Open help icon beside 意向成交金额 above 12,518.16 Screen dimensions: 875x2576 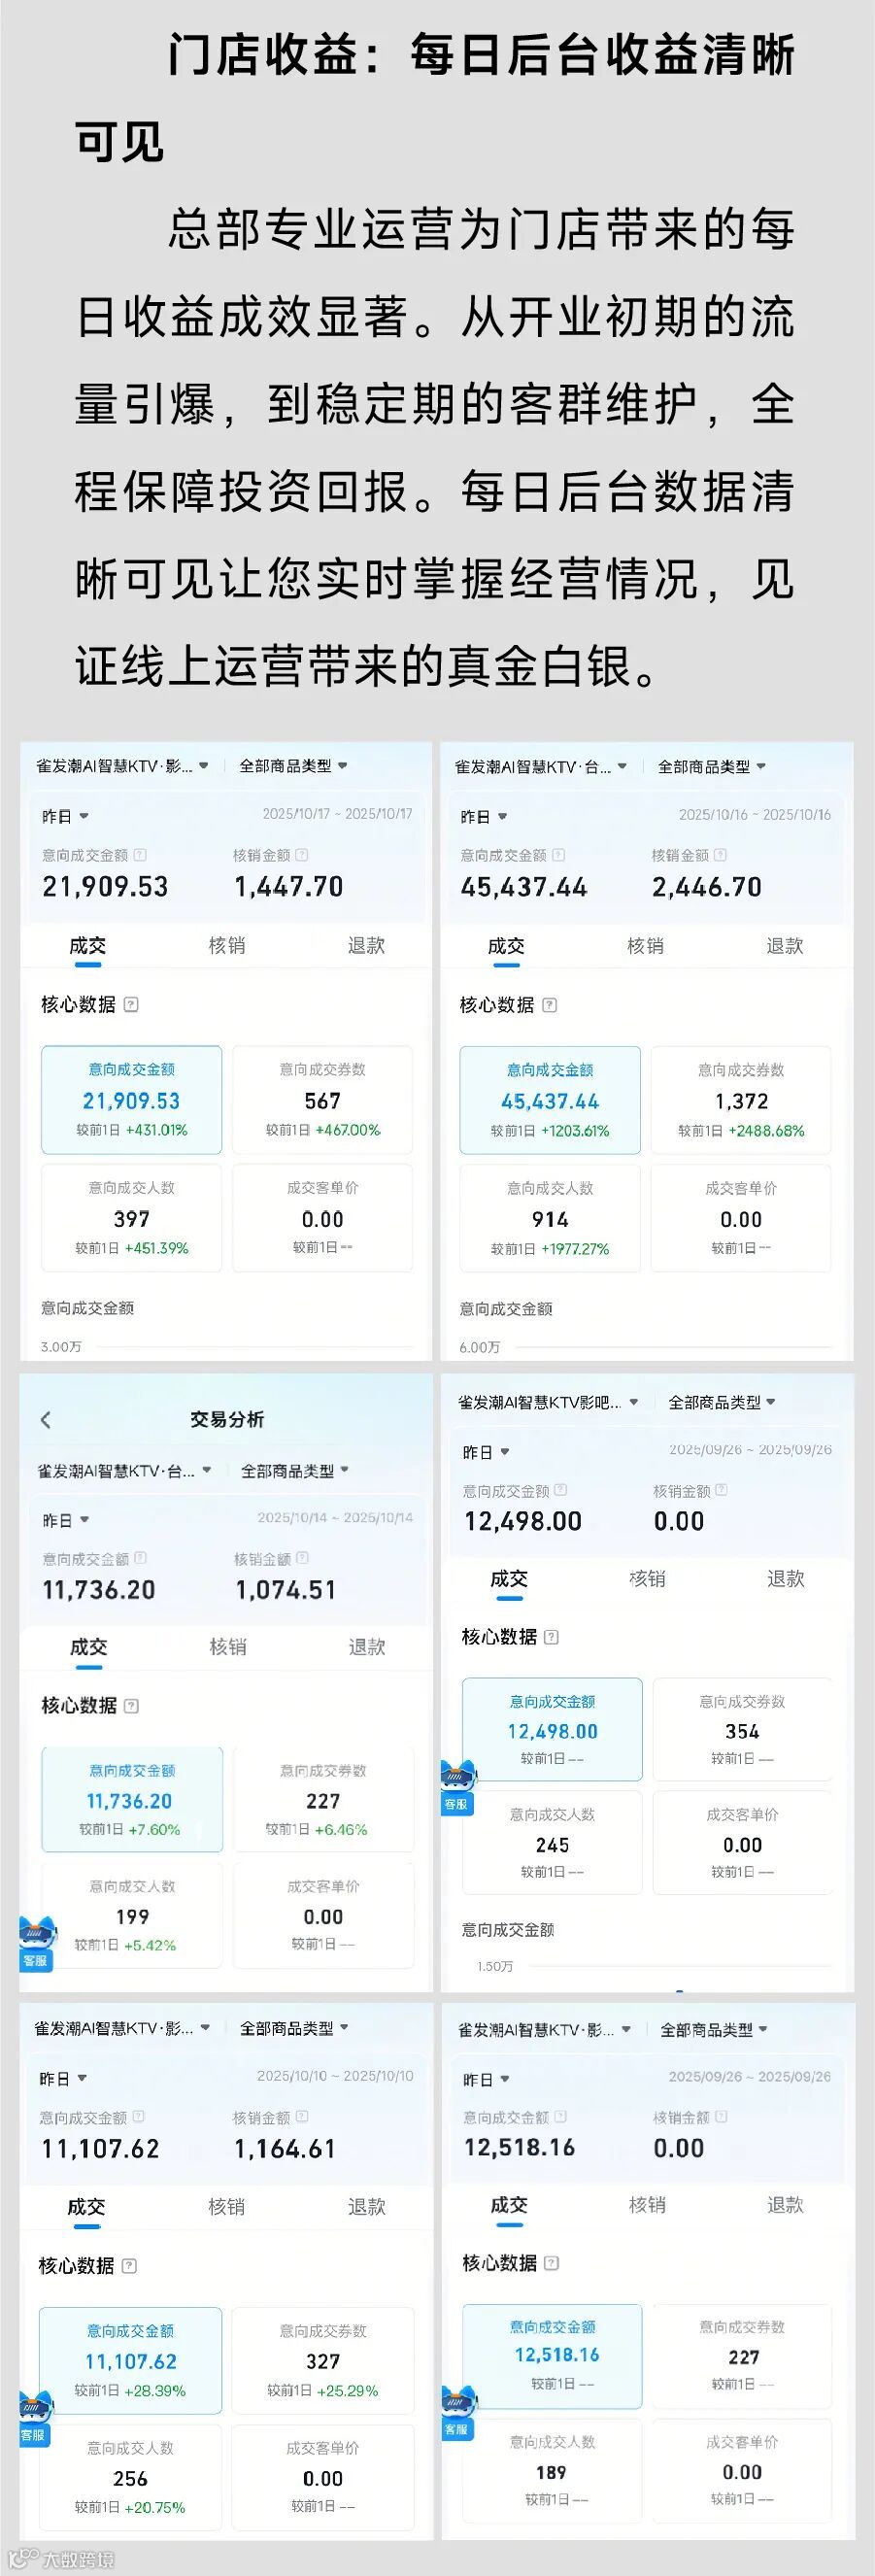tap(561, 2117)
